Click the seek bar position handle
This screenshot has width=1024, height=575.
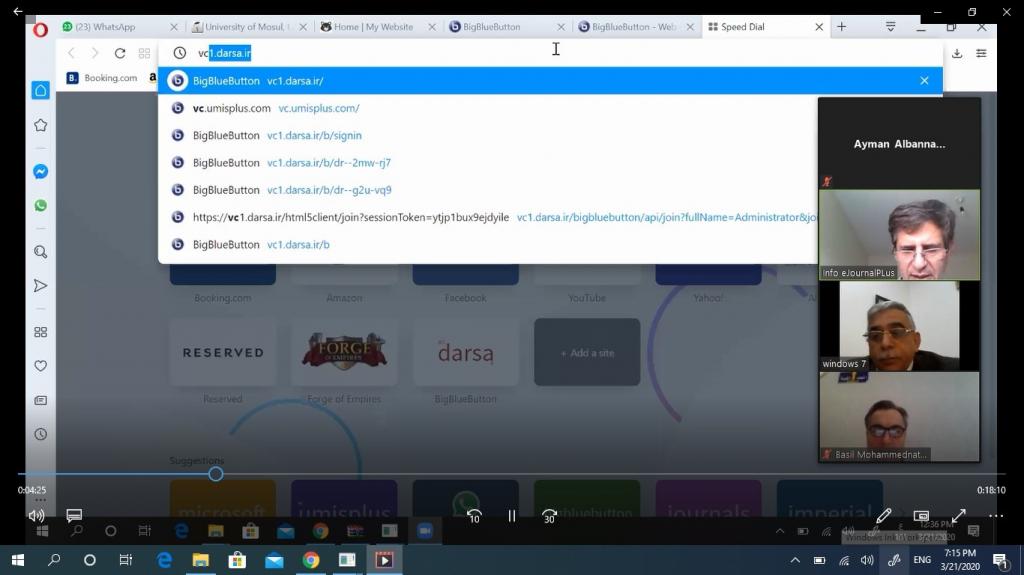[216, 474]
